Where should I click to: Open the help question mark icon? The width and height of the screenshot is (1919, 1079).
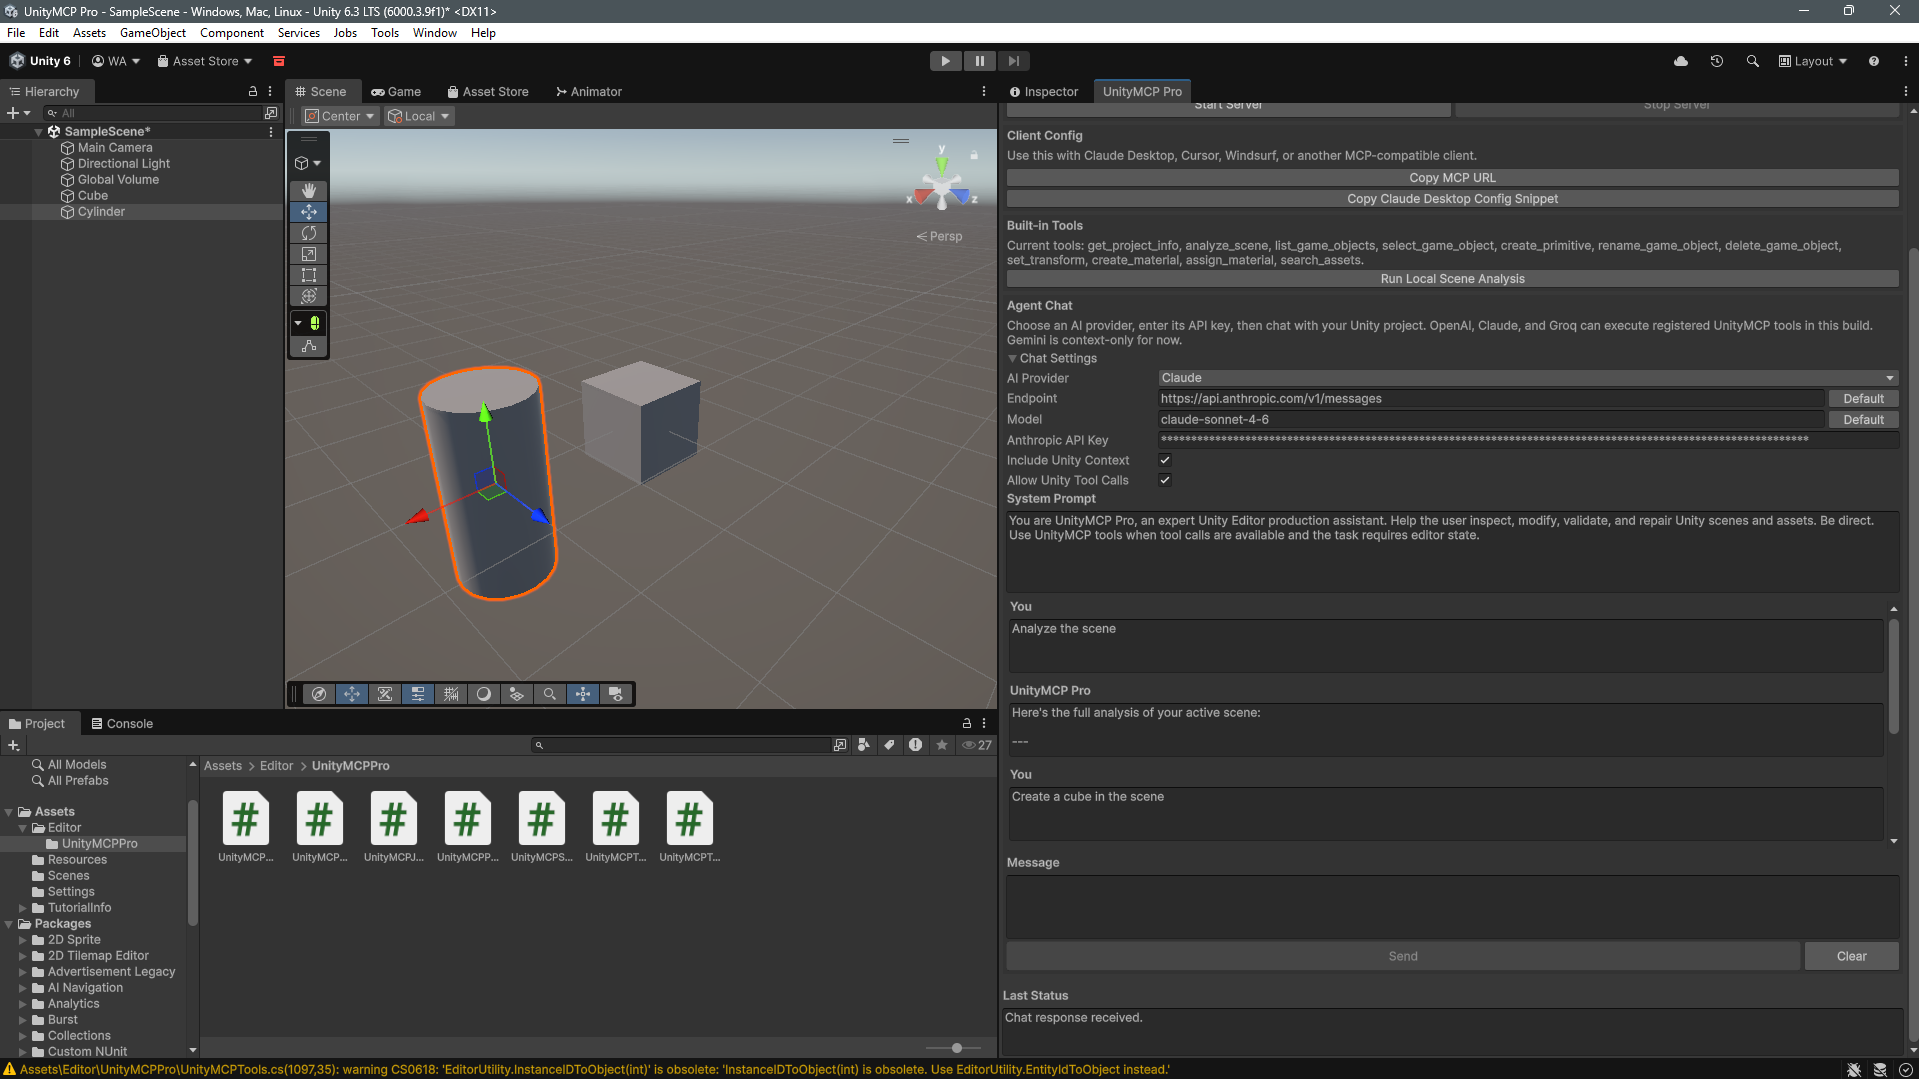1874,61
